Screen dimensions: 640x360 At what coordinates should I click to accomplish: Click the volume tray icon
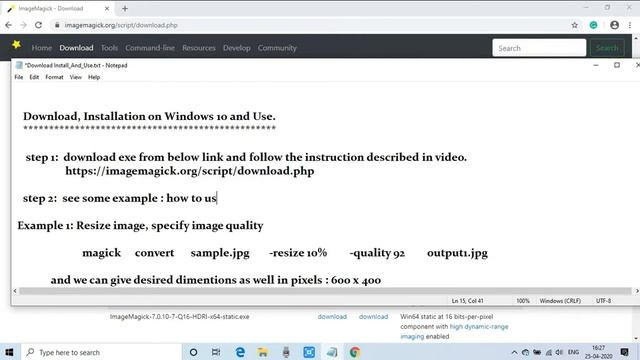point(559,352)
